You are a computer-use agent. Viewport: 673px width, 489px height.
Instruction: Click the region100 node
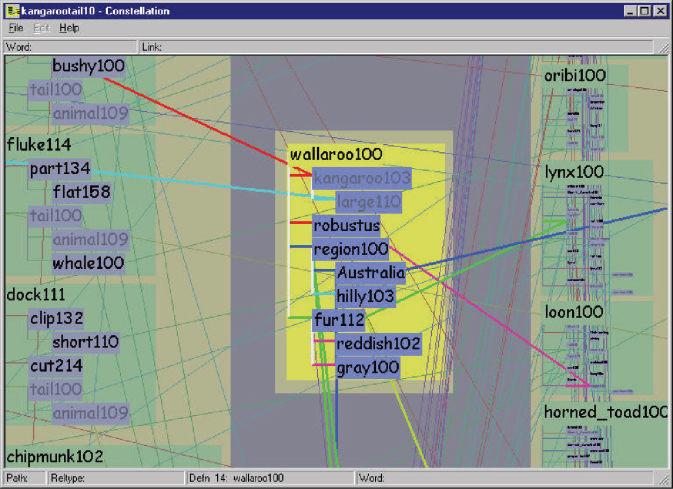[350, 249]
